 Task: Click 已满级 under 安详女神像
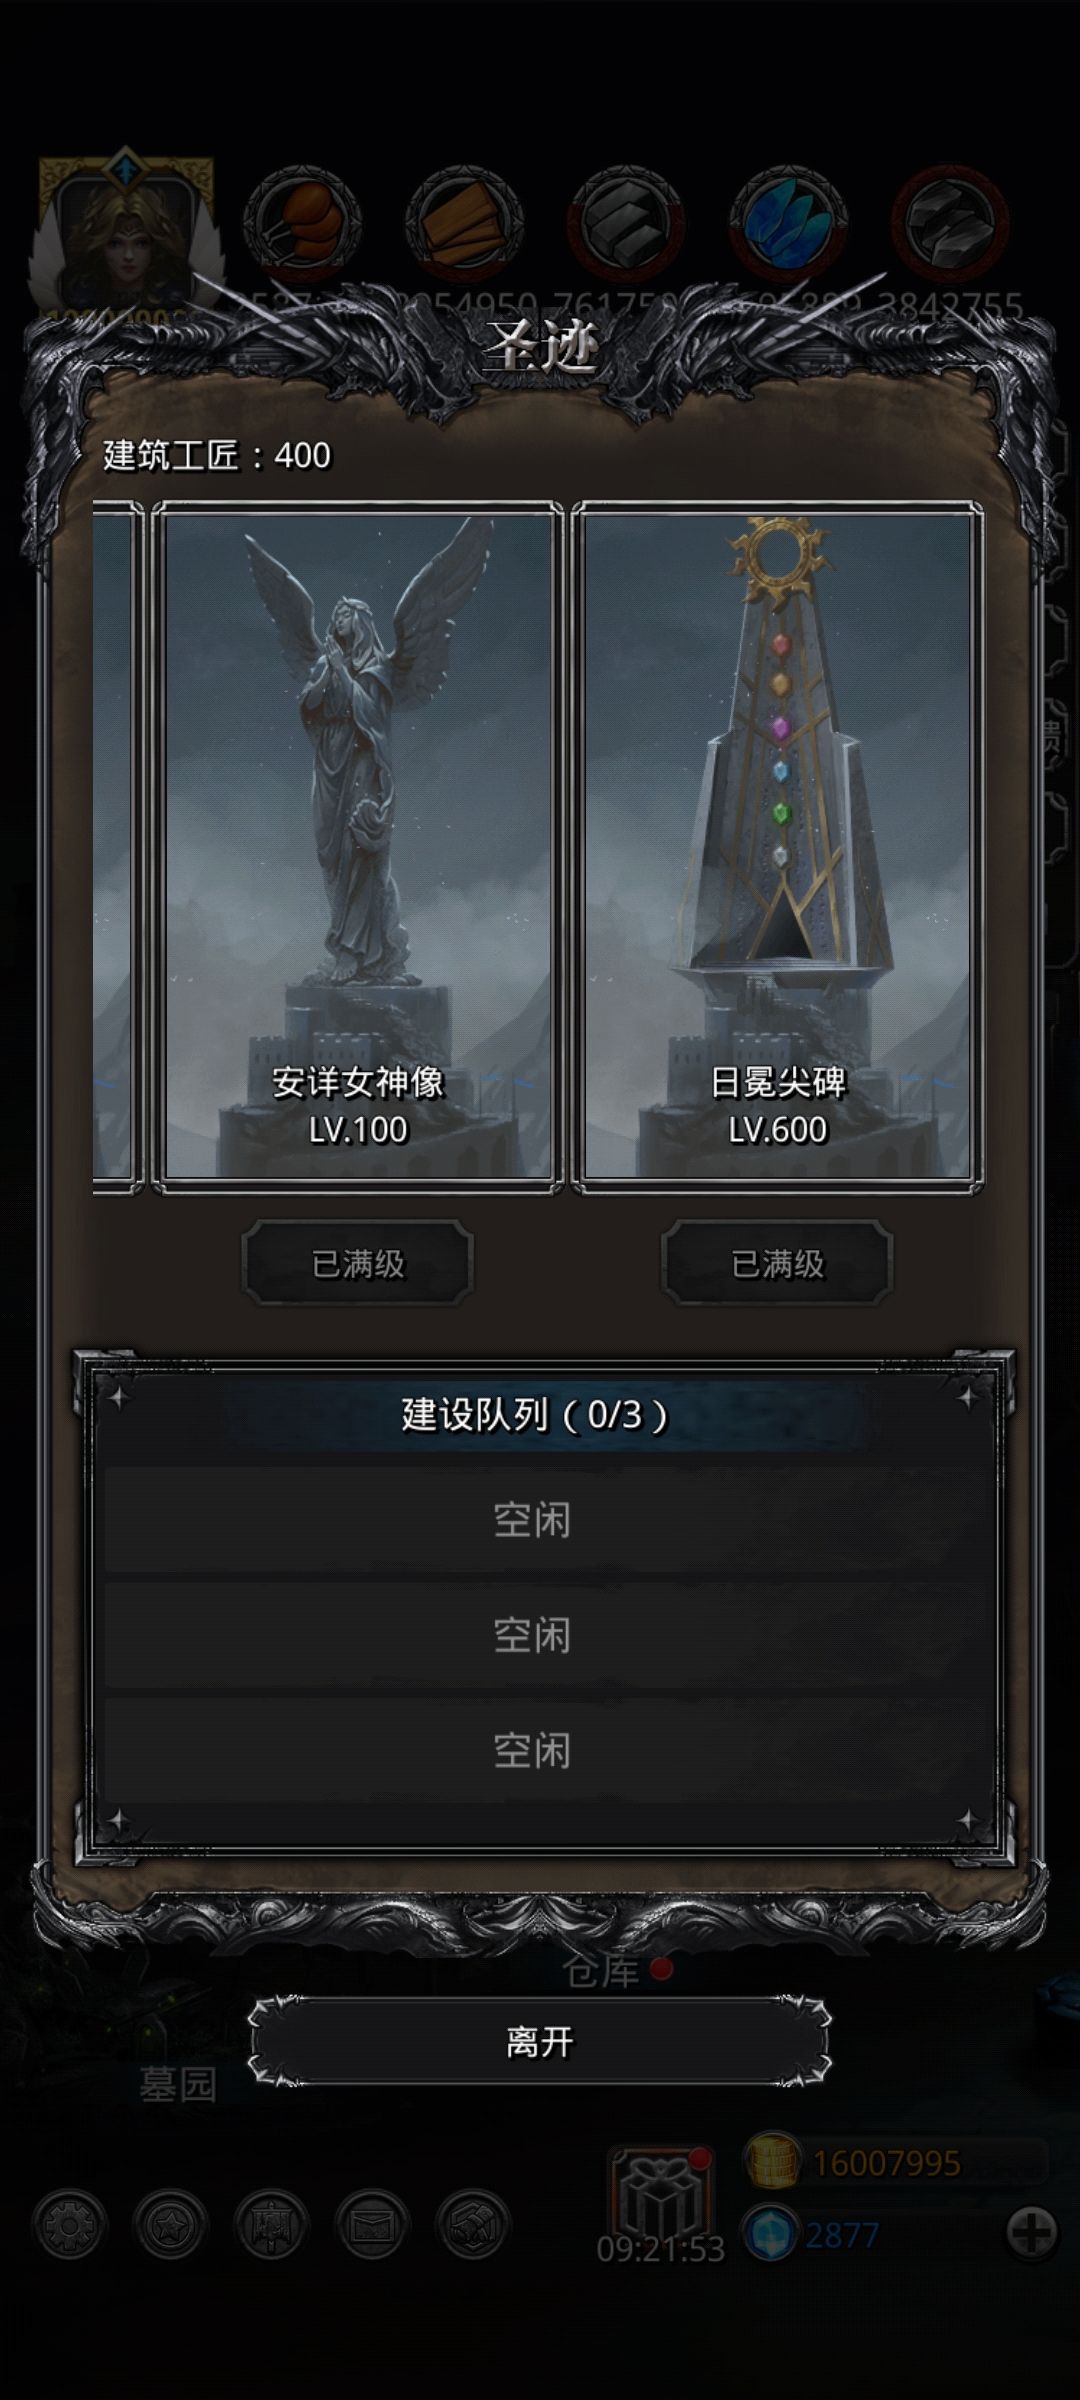(358, 1263)
